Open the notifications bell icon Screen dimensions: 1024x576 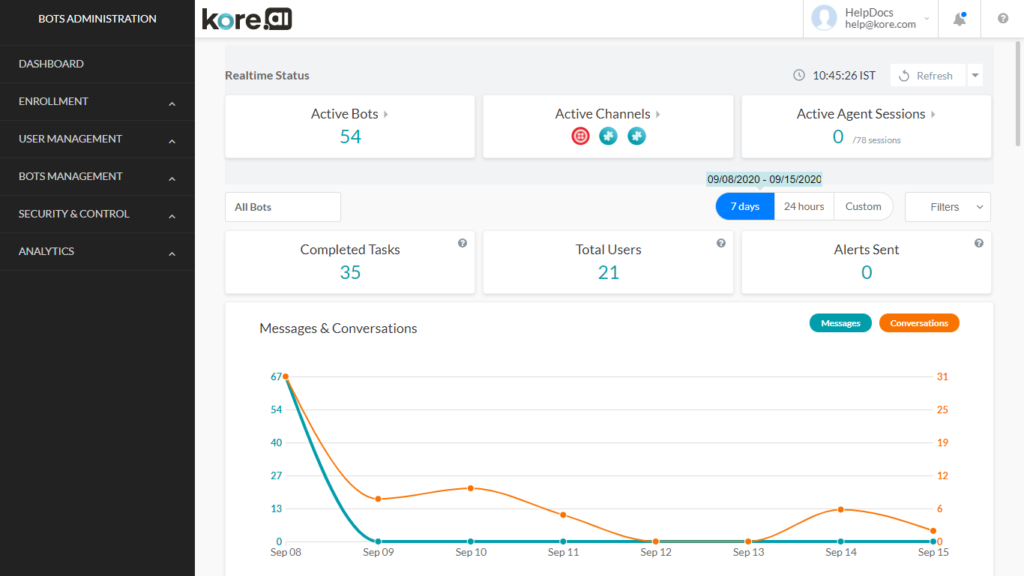coord(958,18)
